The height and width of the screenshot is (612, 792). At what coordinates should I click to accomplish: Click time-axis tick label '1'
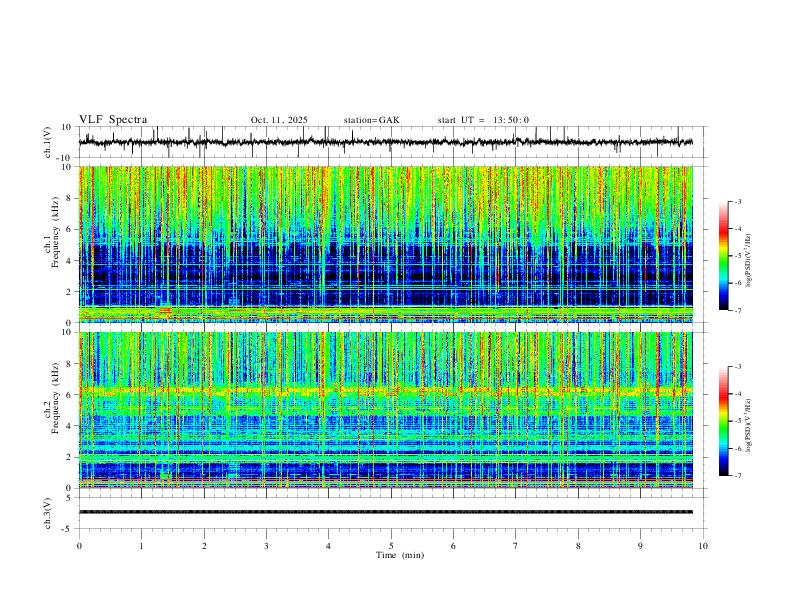tap(141, 546)
